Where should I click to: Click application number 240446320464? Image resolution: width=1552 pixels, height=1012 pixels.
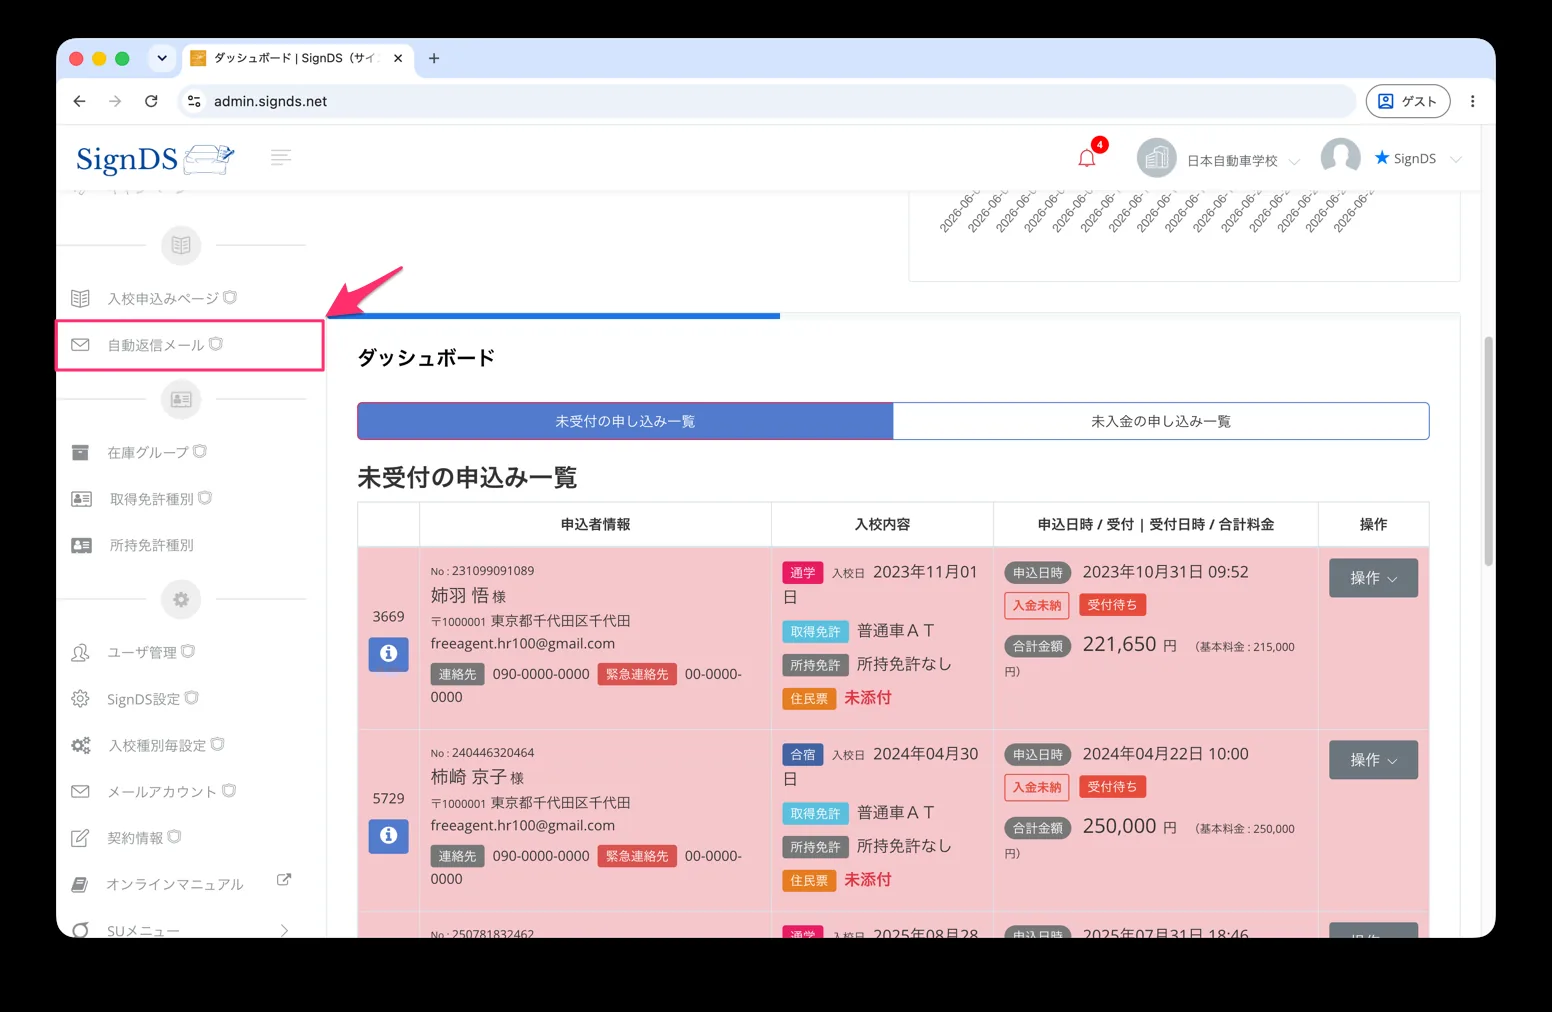[493, 753]
